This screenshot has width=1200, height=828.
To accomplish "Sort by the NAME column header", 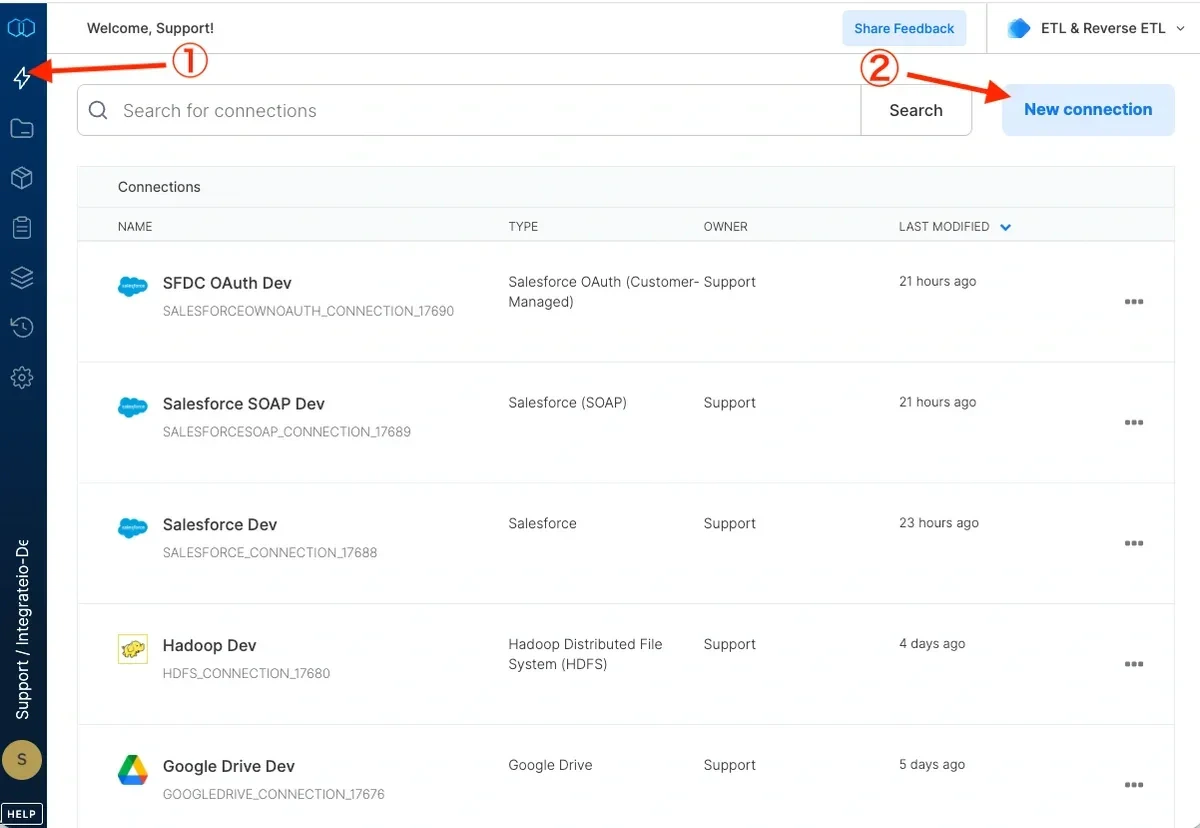I will pos(135,227).
